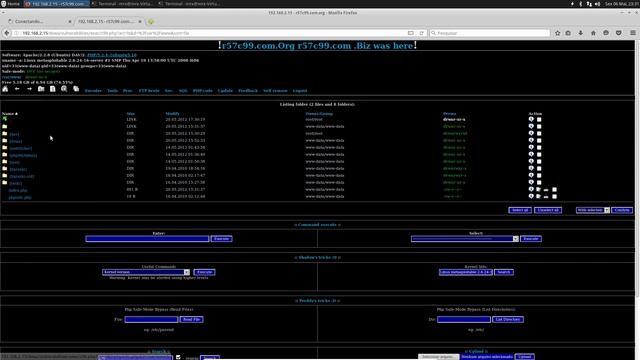
Task: Tick the checkbox for phpinfo.php
Action: [554, 197]
